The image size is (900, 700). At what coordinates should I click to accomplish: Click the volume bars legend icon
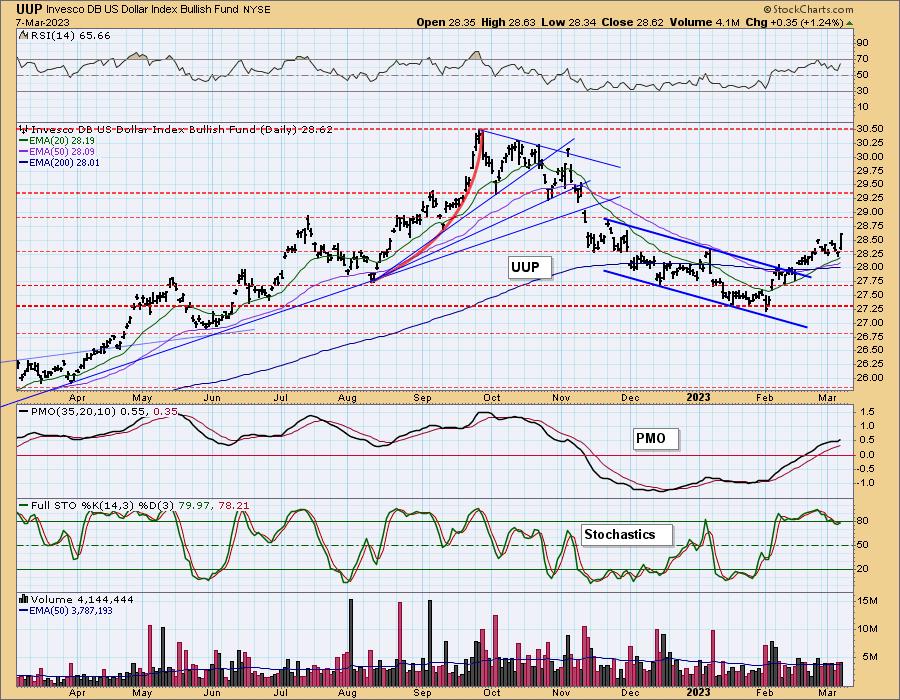pyautogui.click(x=24, y=600)
